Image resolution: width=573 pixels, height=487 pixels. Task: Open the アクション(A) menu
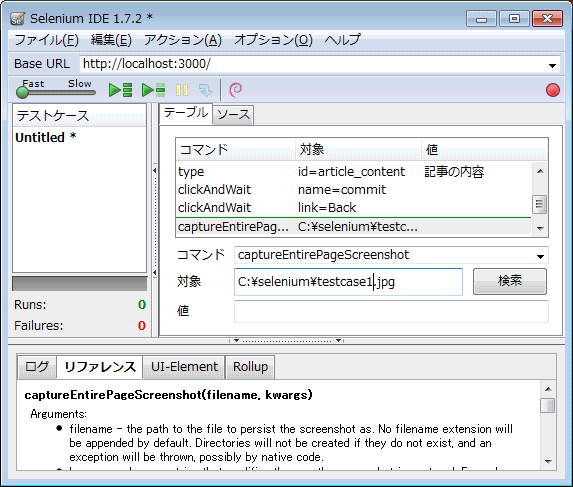click(x=183, y=39)
